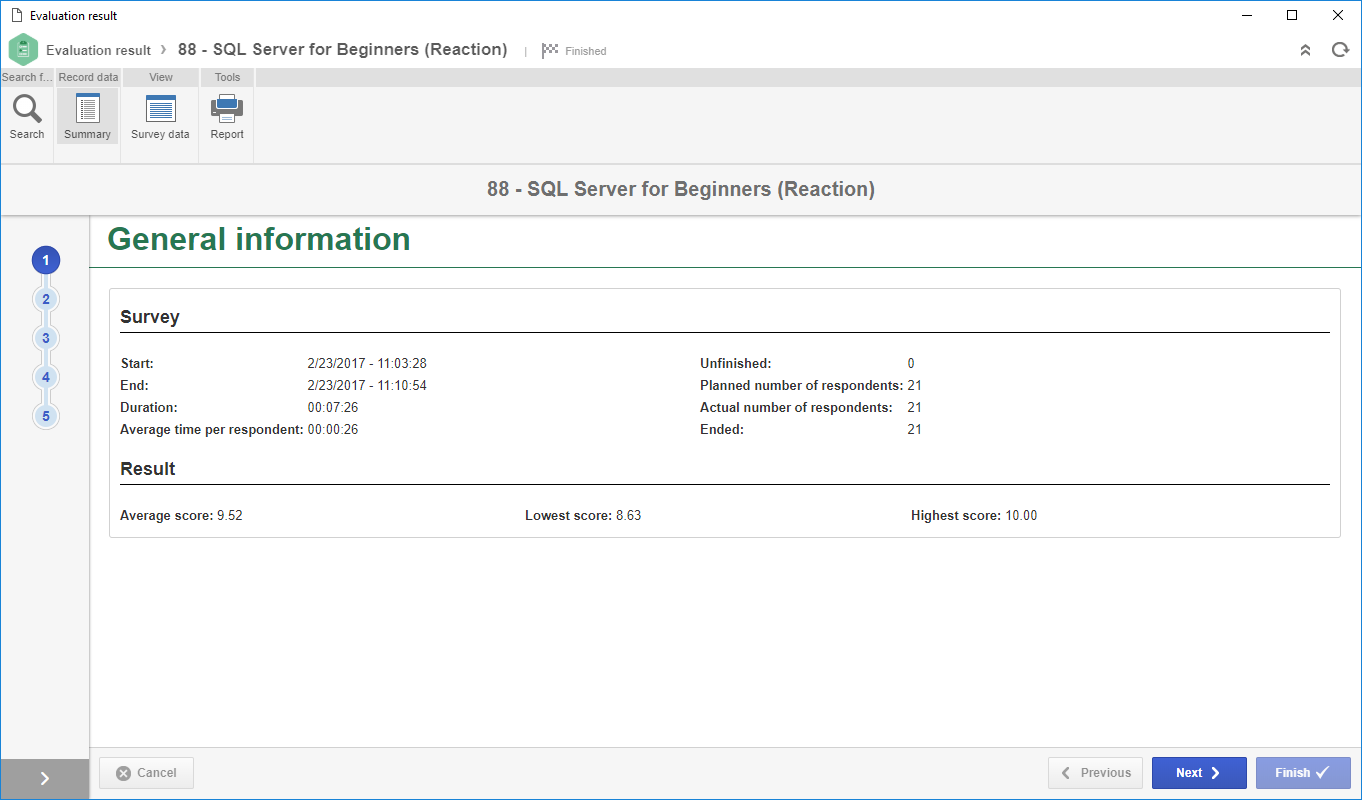Click the Next button

[x=1199, y=773]
